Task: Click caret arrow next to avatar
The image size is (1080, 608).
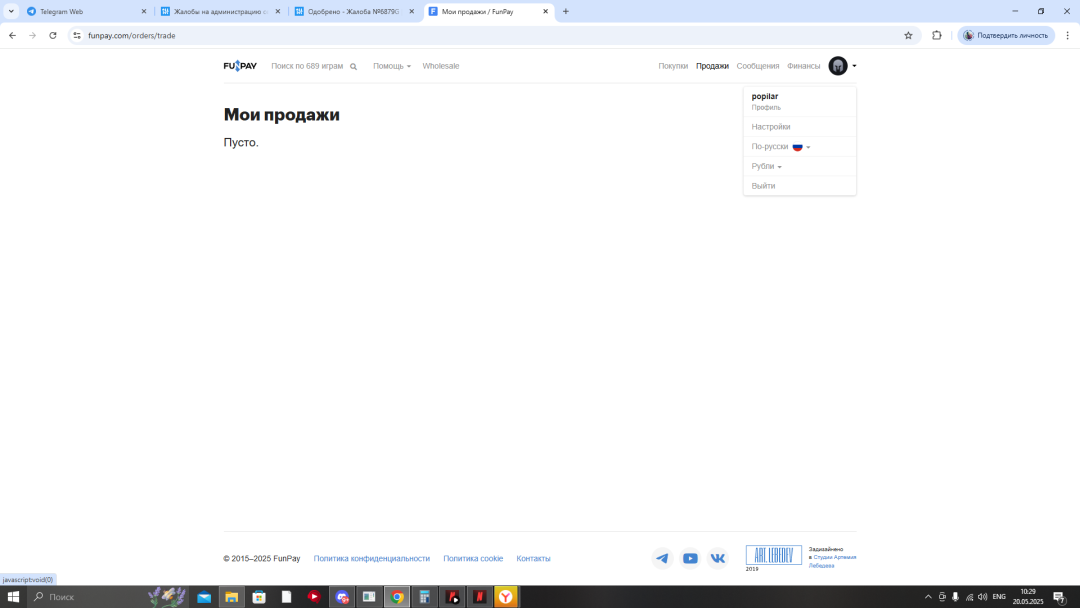Action: (854, 66)
